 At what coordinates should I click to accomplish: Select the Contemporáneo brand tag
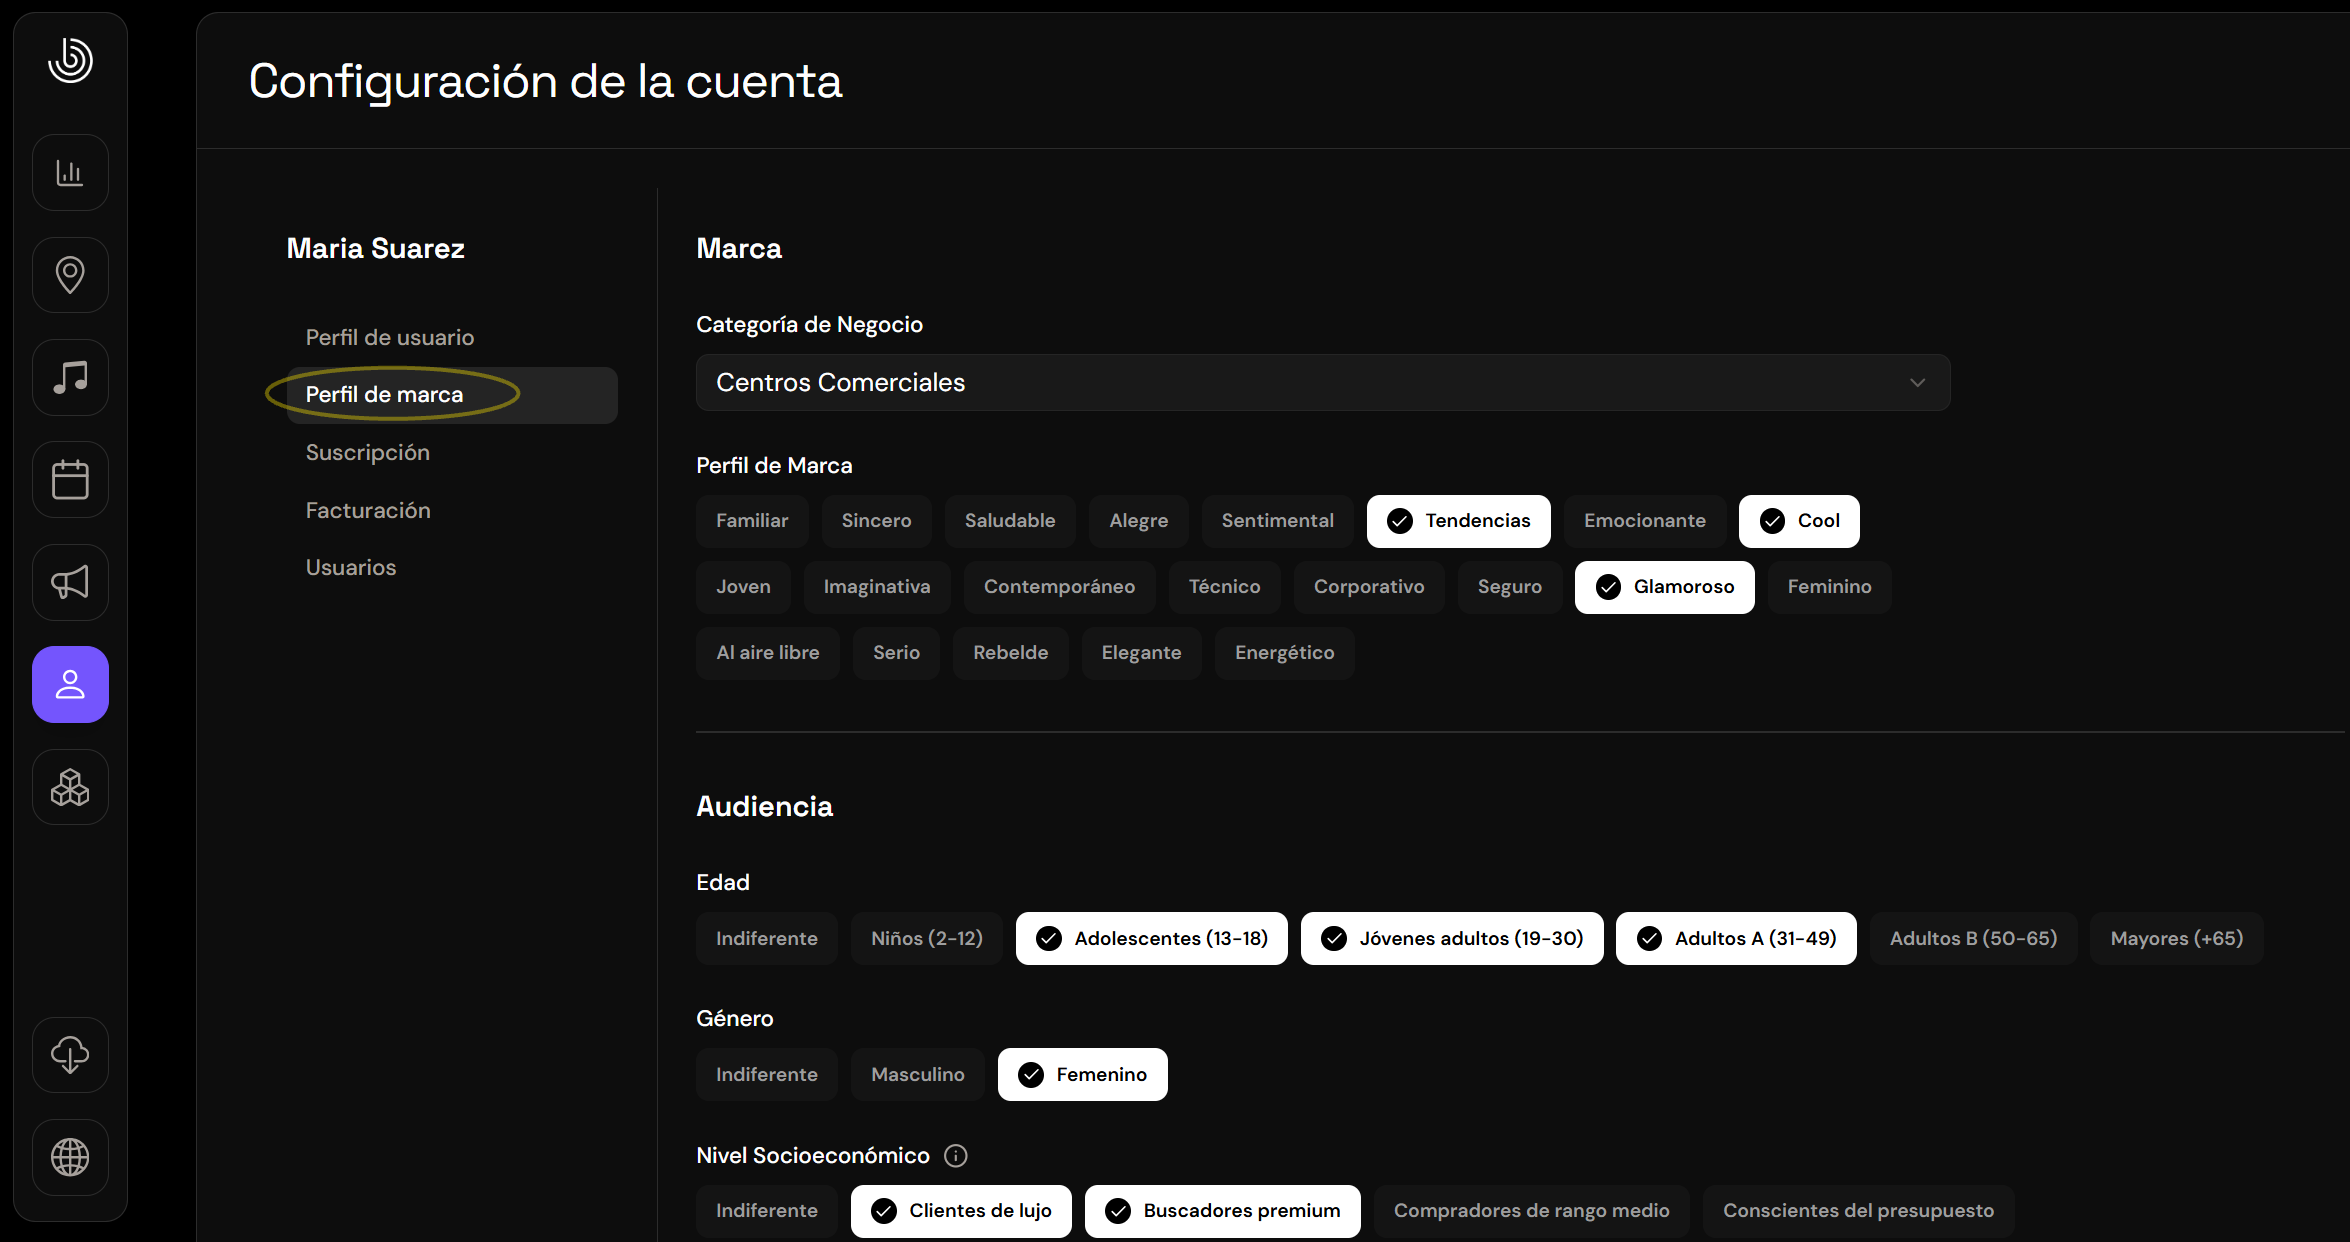point(1059,587)
